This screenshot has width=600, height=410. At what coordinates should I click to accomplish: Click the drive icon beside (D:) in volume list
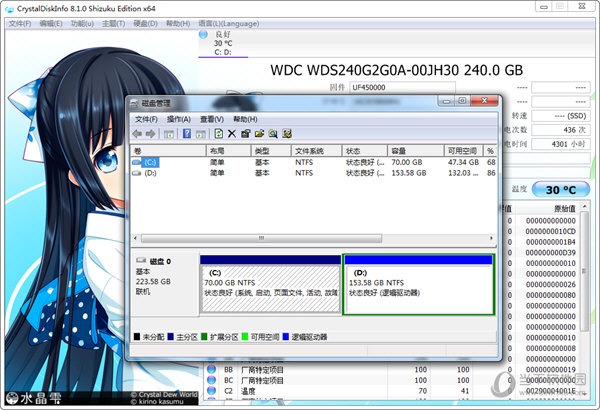tap(136, 173)
